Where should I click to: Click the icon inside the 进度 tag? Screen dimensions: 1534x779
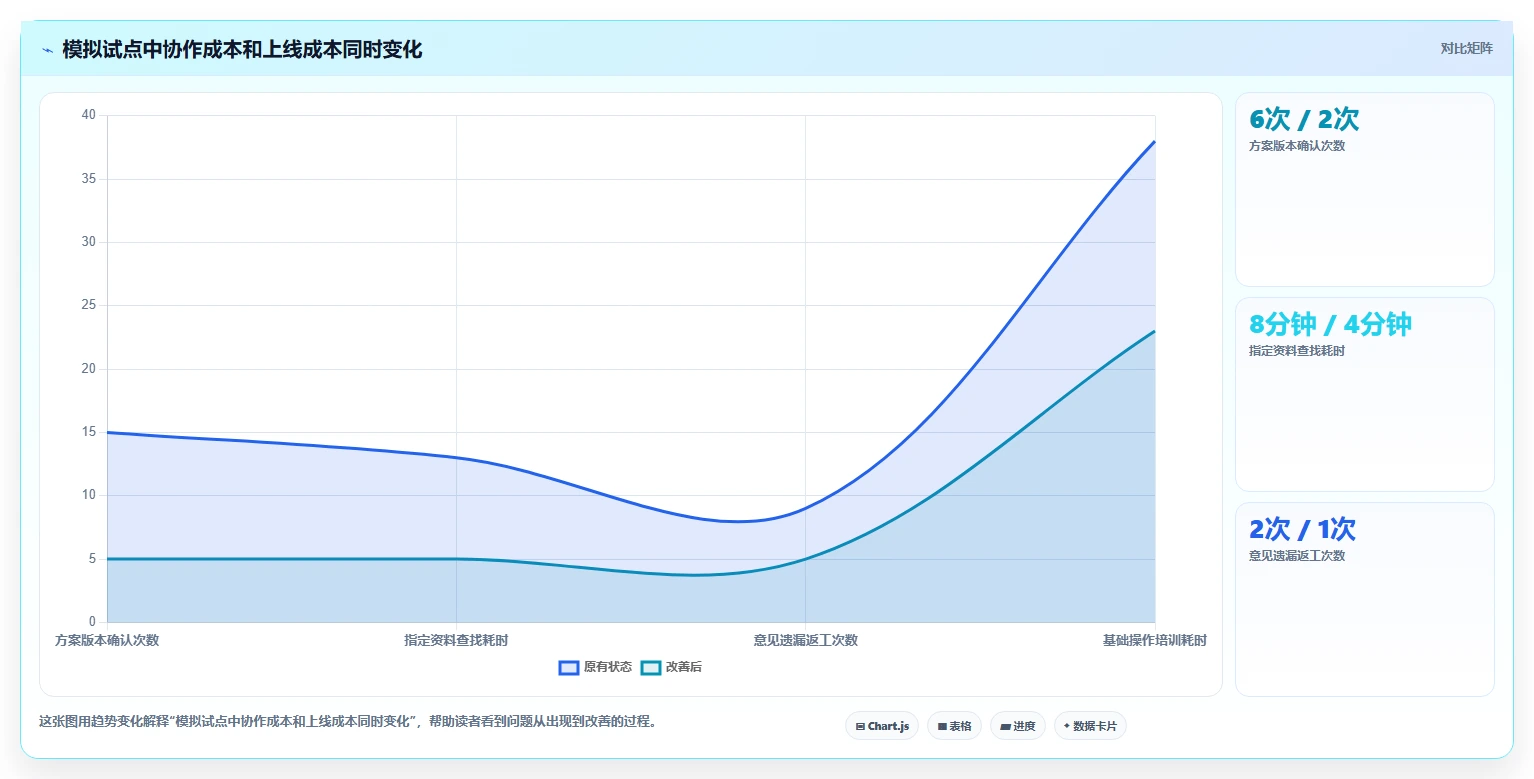point(1005,727)
